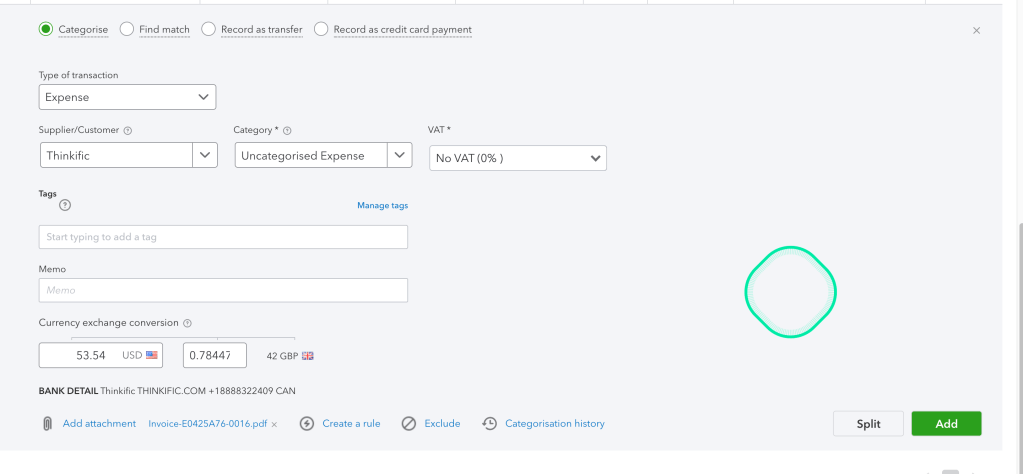This screenshot has height=474, width=1023.
Task: Open the Invoice-E0425A76-0016.pdf attachment
Action: click(x=207, y=424)
